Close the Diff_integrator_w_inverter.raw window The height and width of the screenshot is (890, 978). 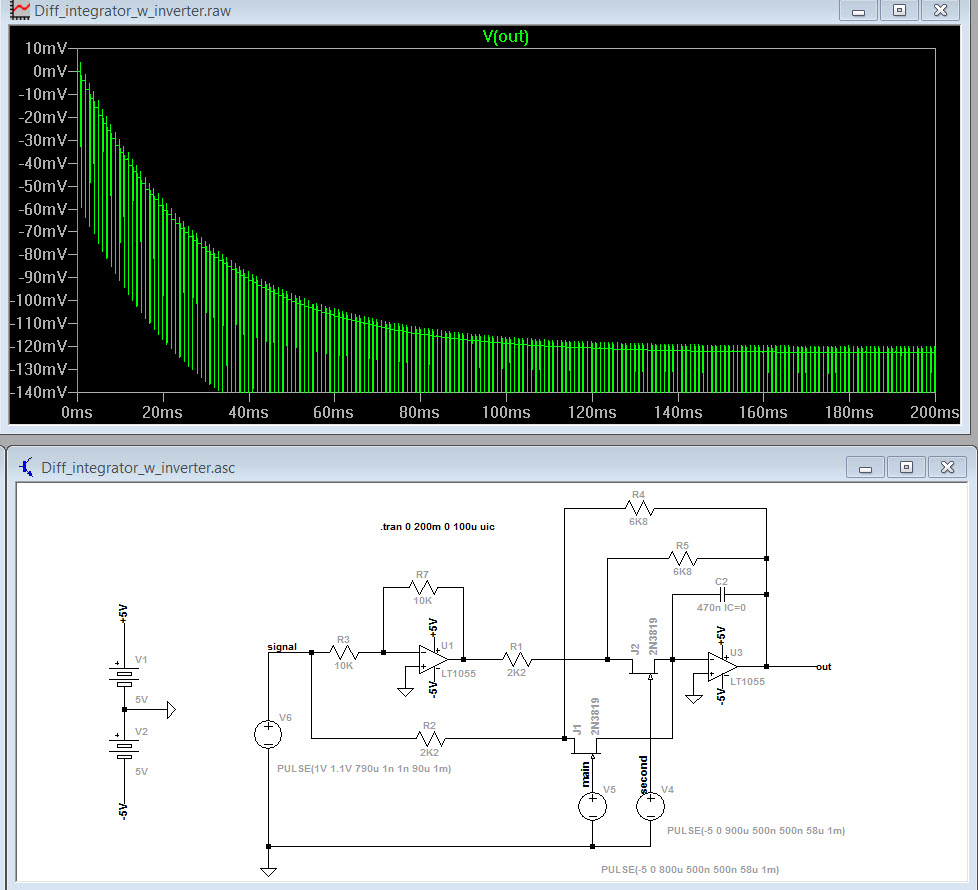coord(940,10)
